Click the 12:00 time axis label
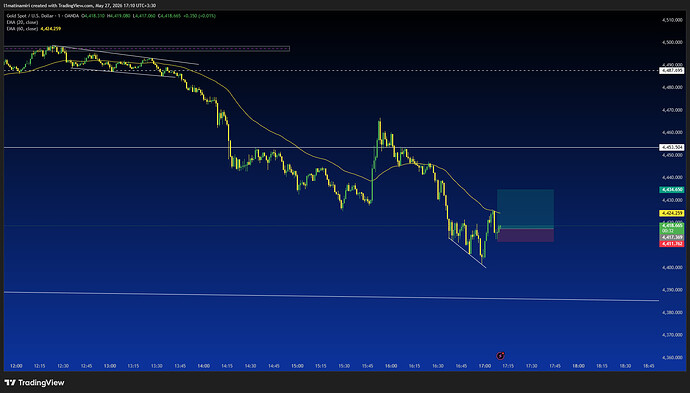Image resolution: width=690 pixels, height=393 pixels. click(16, 366)
